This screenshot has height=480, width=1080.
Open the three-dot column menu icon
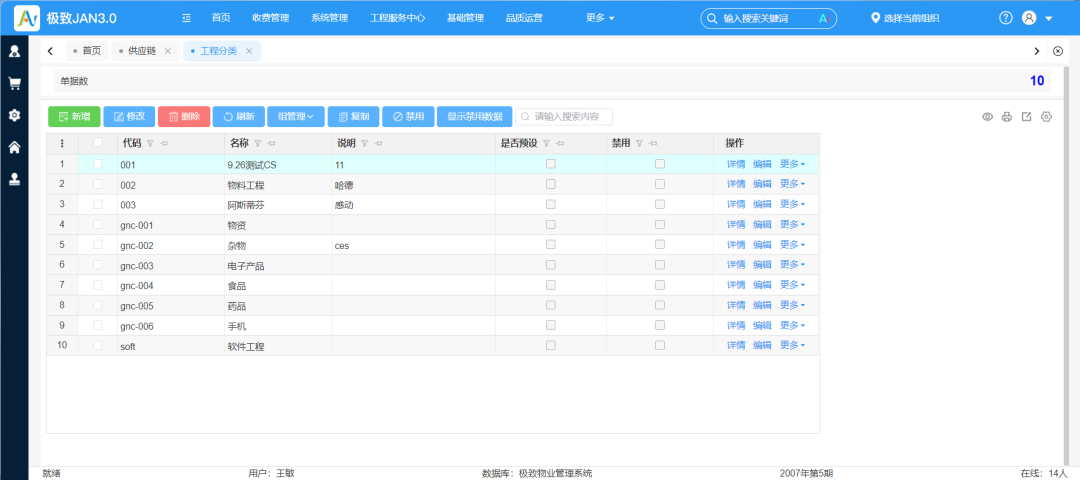62,143
